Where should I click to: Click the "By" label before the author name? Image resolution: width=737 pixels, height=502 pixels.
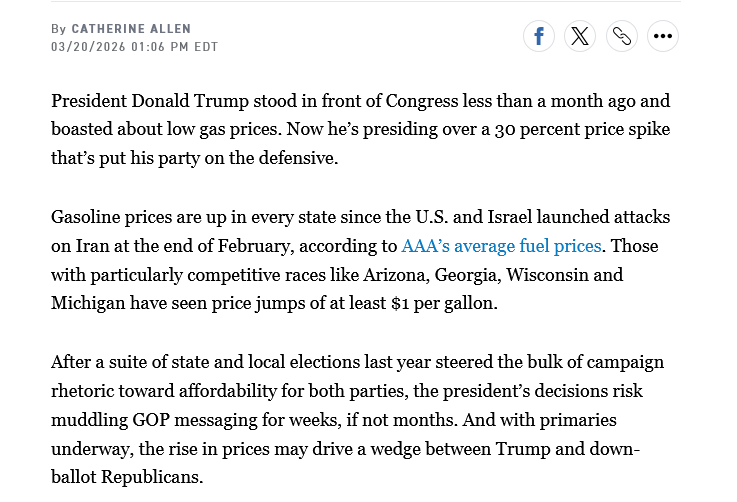(59, 29)
